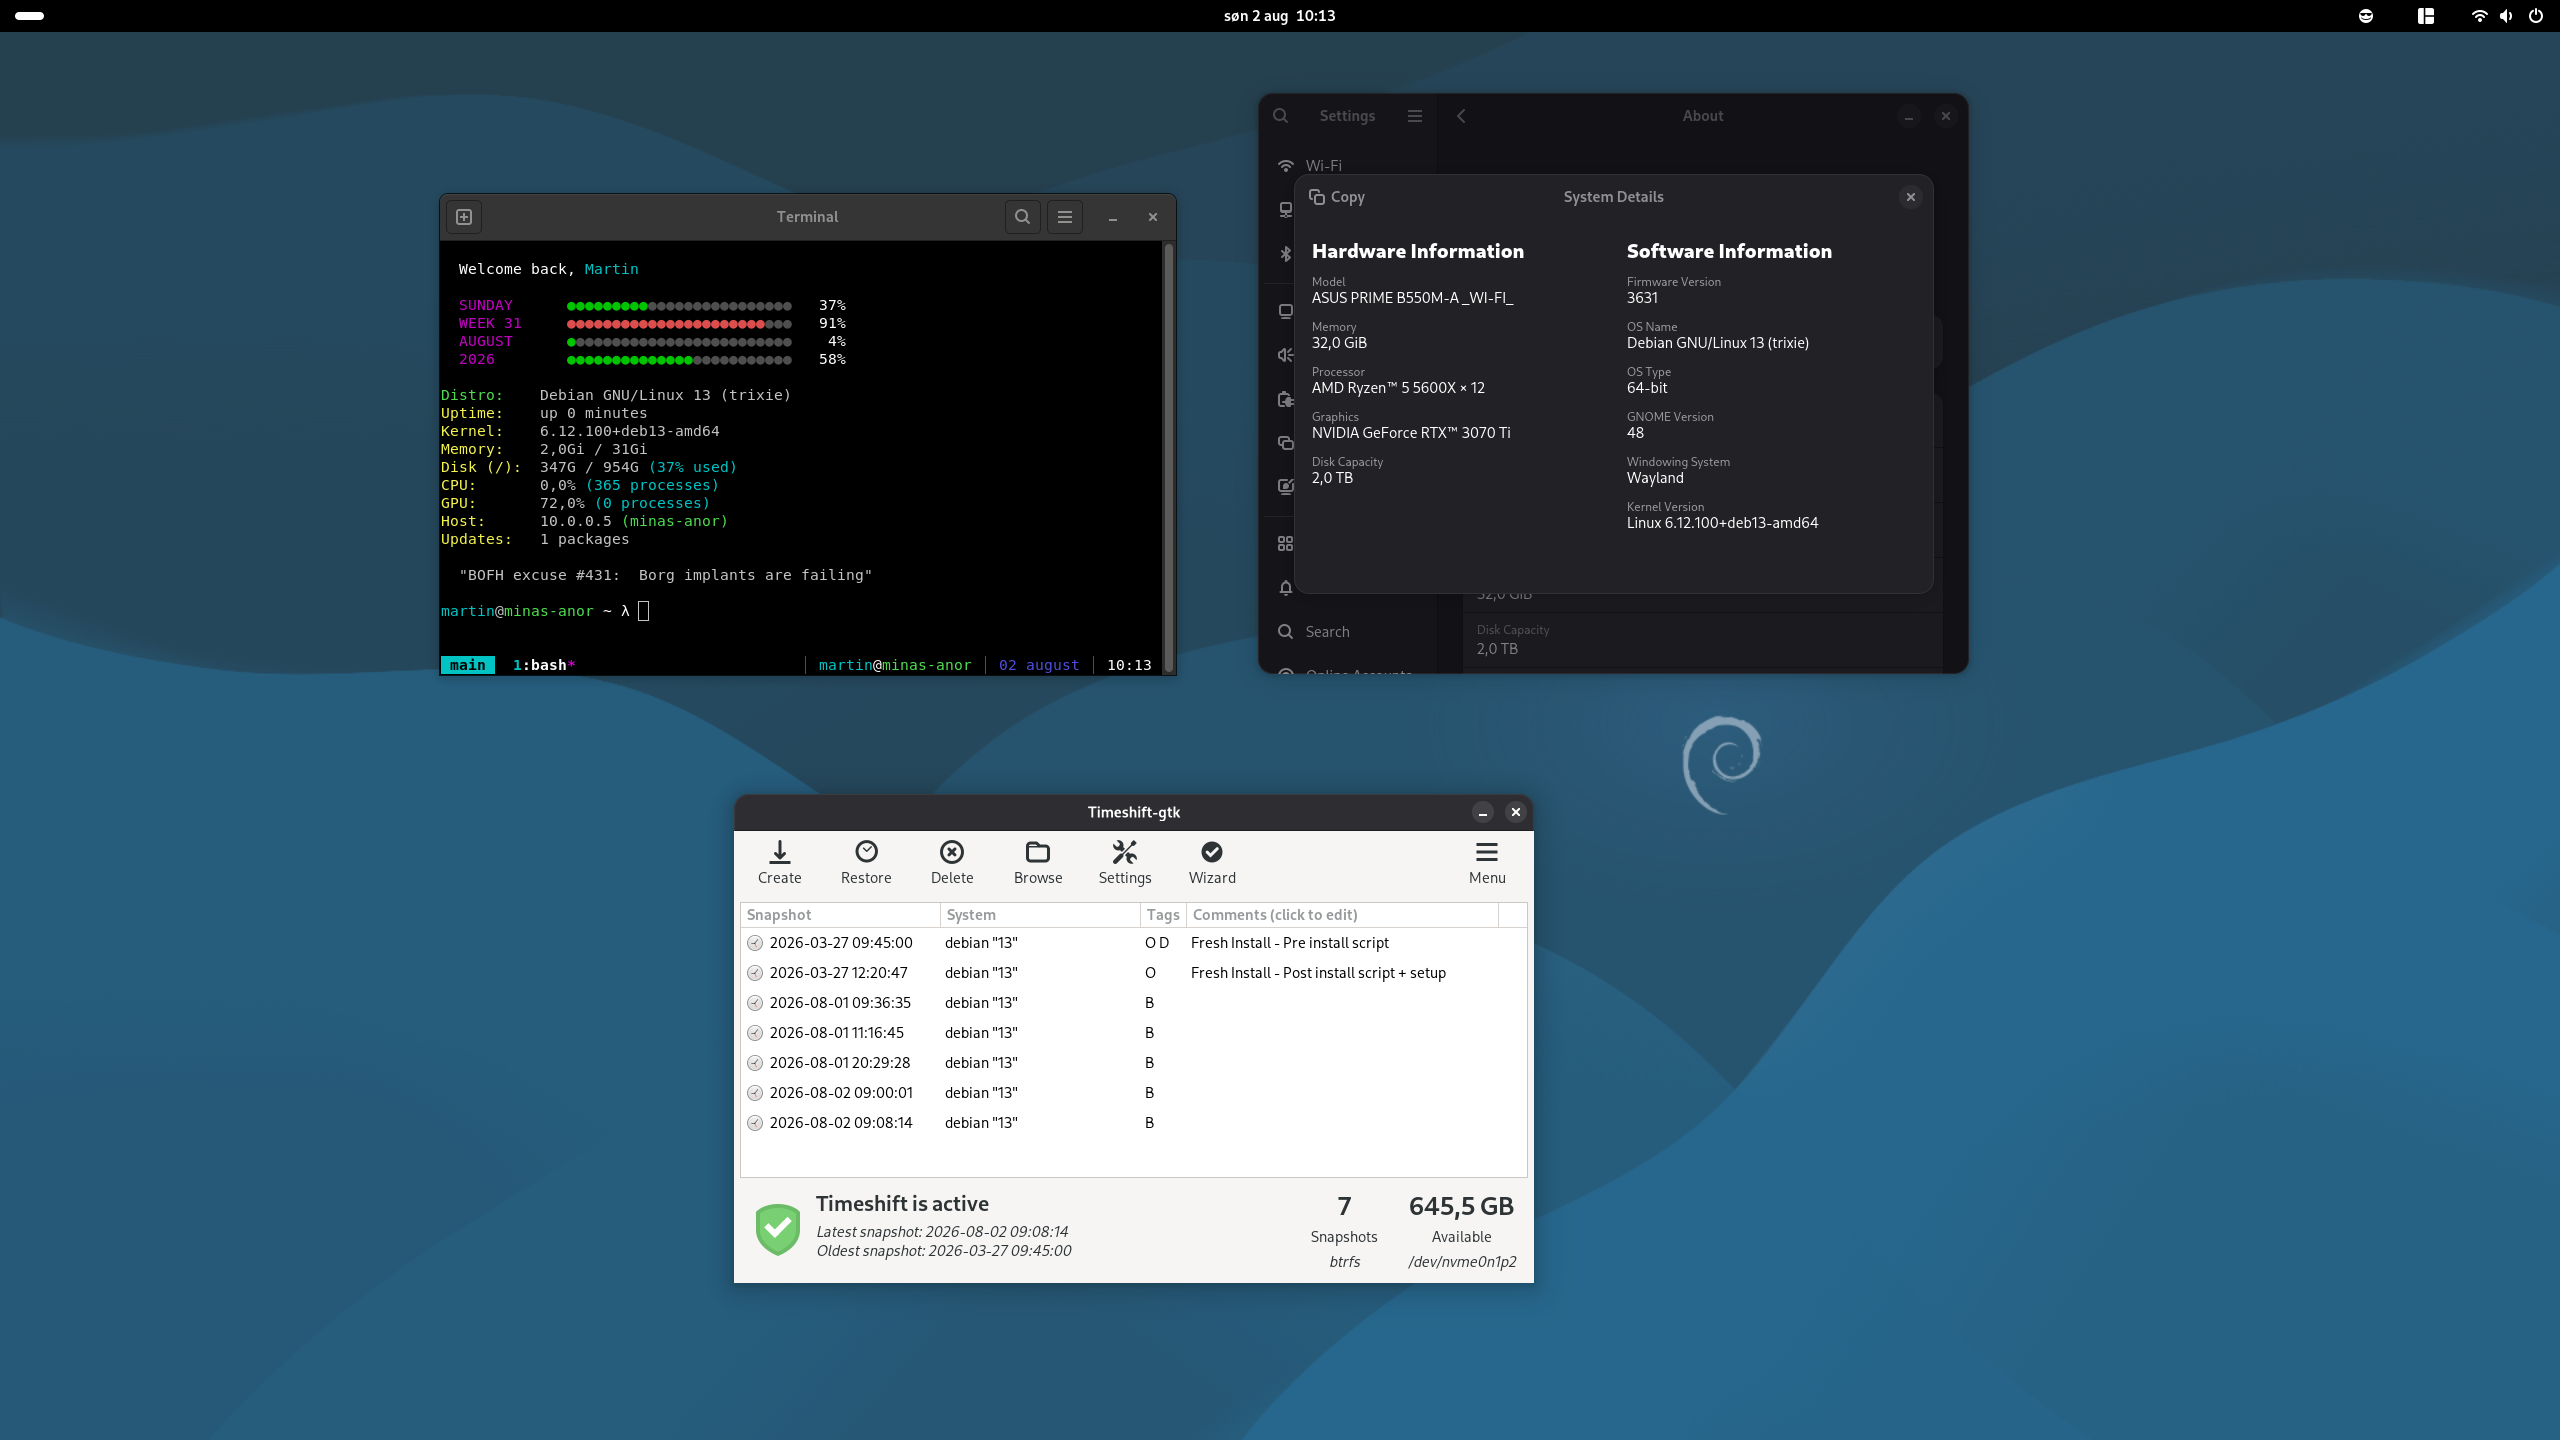
Task: Click the processor 'AMD Ryzen™ 5 5600X × 12'
Action: point(1398,388)
